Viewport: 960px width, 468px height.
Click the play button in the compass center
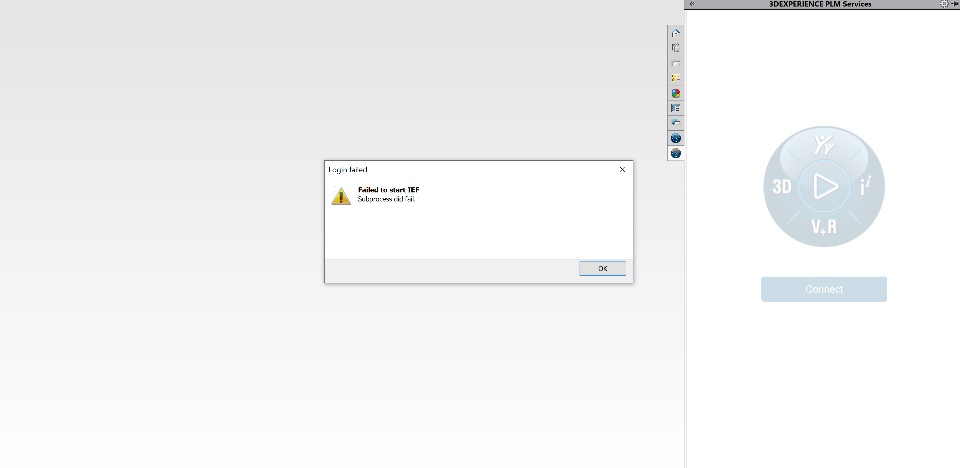pos(824,186)
